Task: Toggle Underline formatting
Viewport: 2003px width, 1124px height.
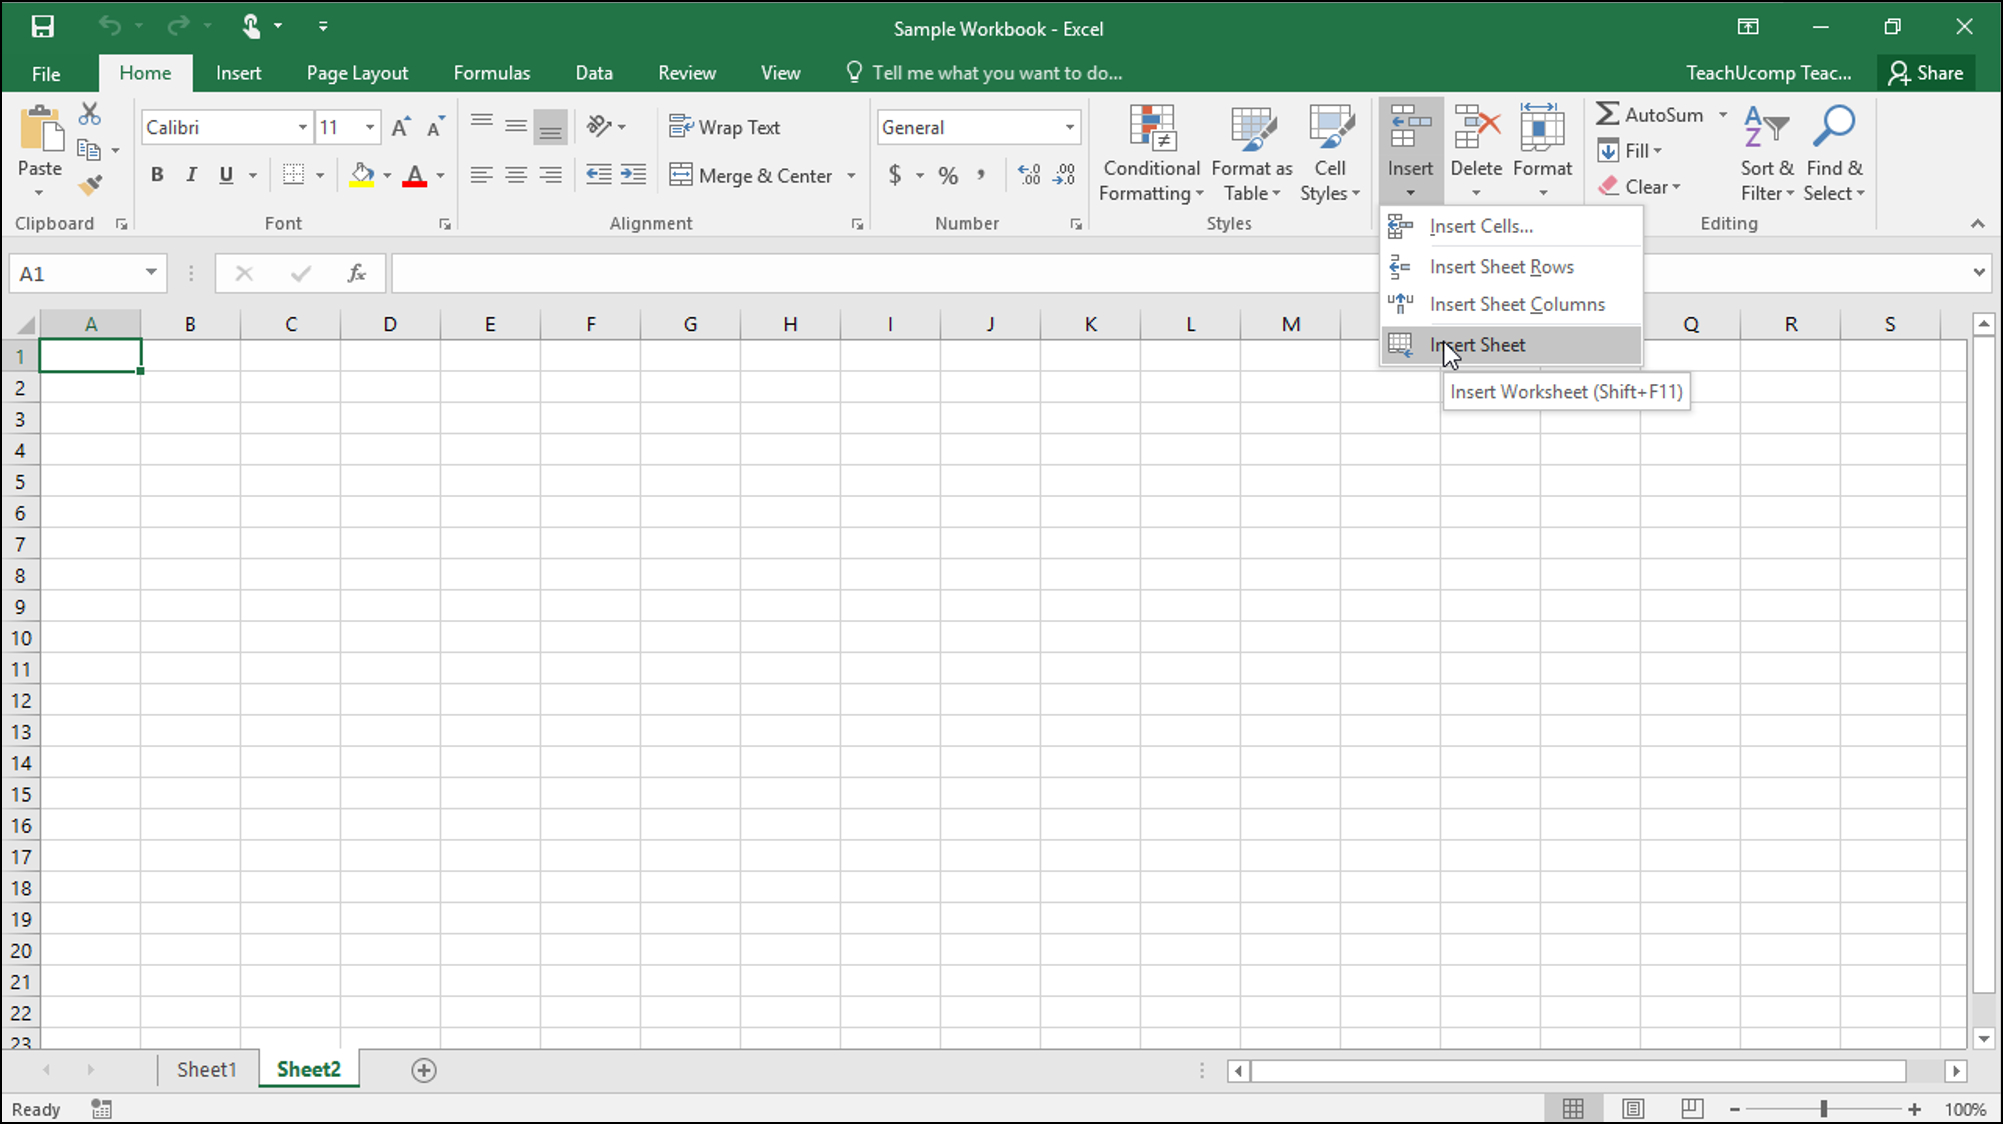Action: tap(225, 174)
